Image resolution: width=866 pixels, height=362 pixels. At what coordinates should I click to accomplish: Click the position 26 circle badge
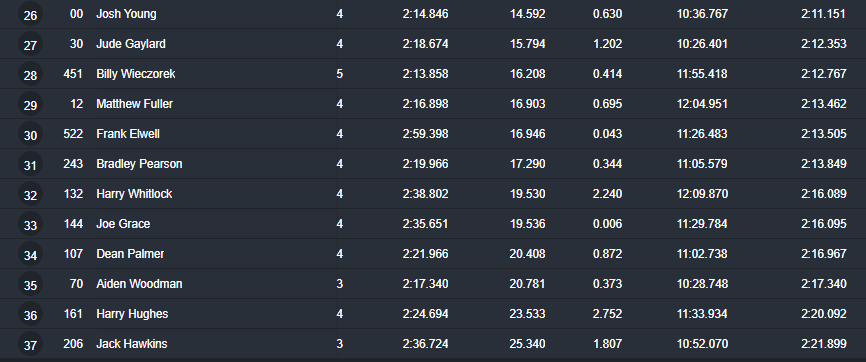(x=30, y=15)
